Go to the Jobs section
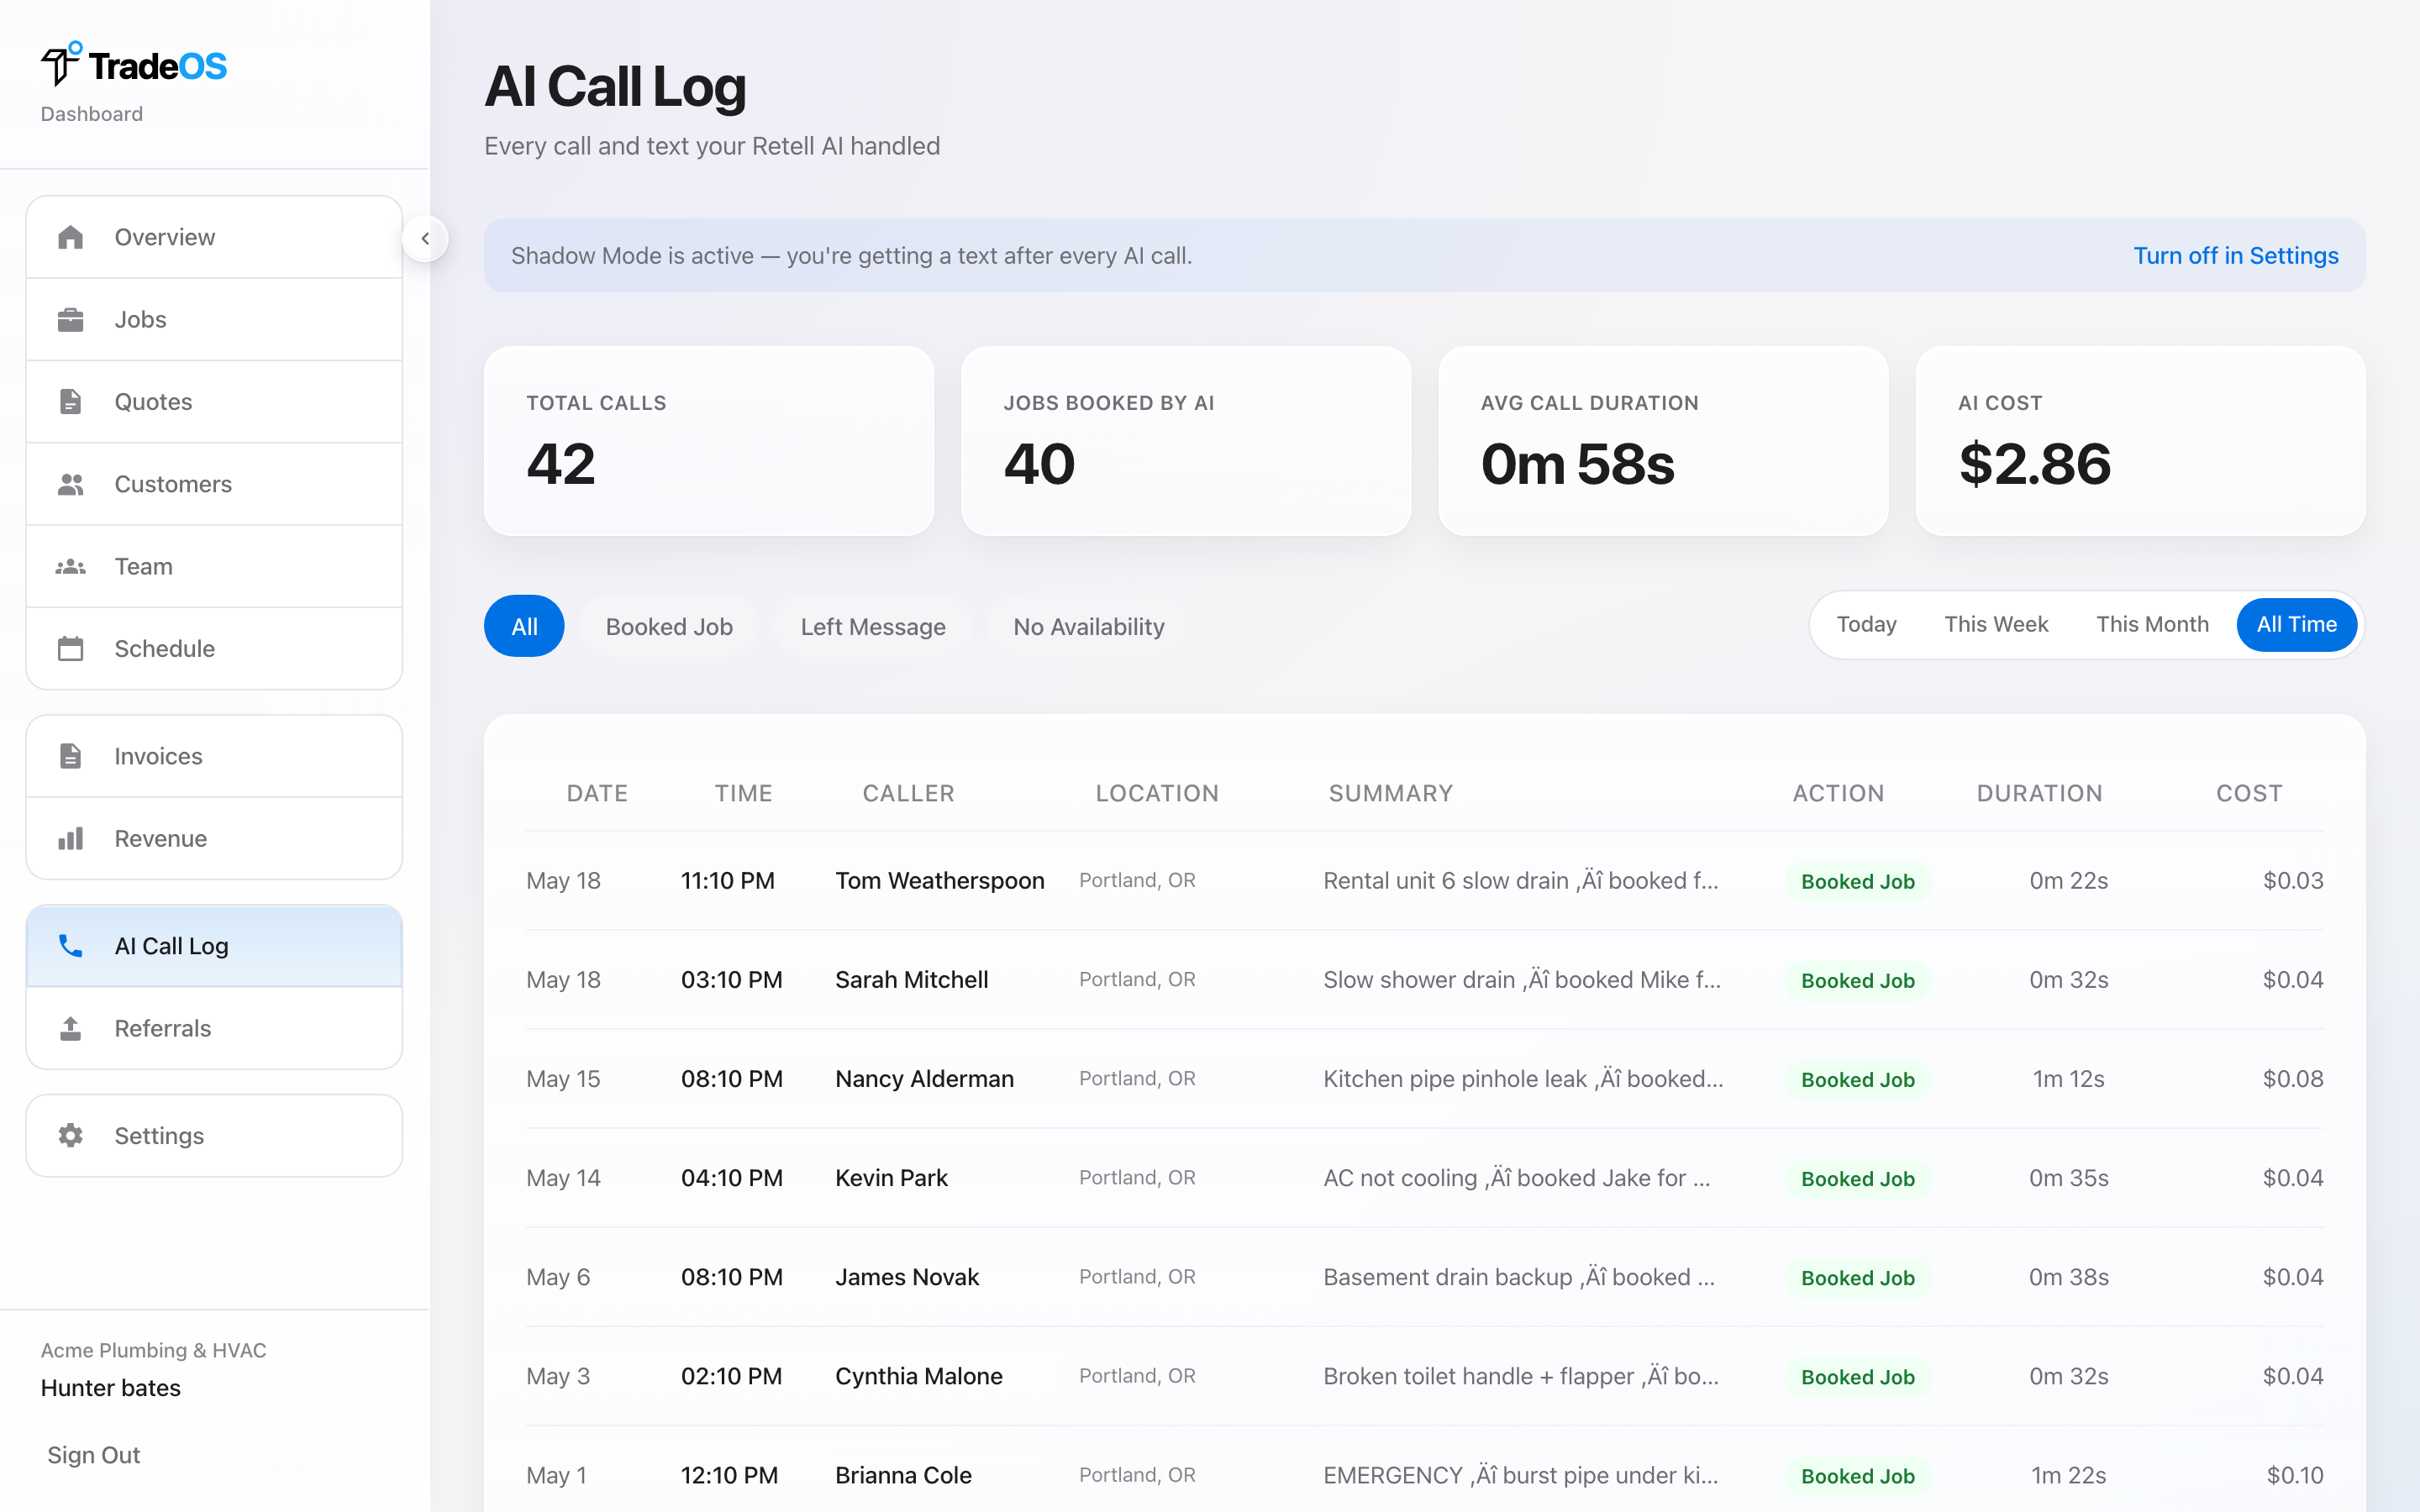The height and width of the screenshot is (1512, 2420). [214, 320]
